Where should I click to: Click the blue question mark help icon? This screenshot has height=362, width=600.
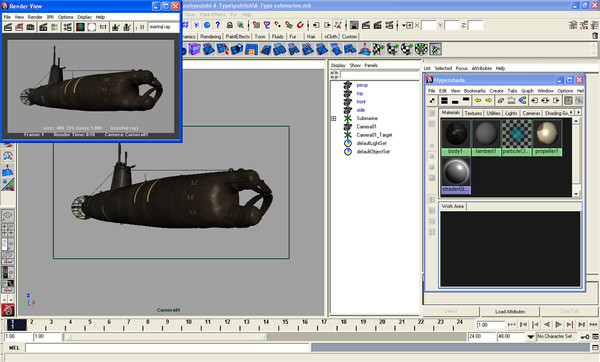click(x=217, y=25)
